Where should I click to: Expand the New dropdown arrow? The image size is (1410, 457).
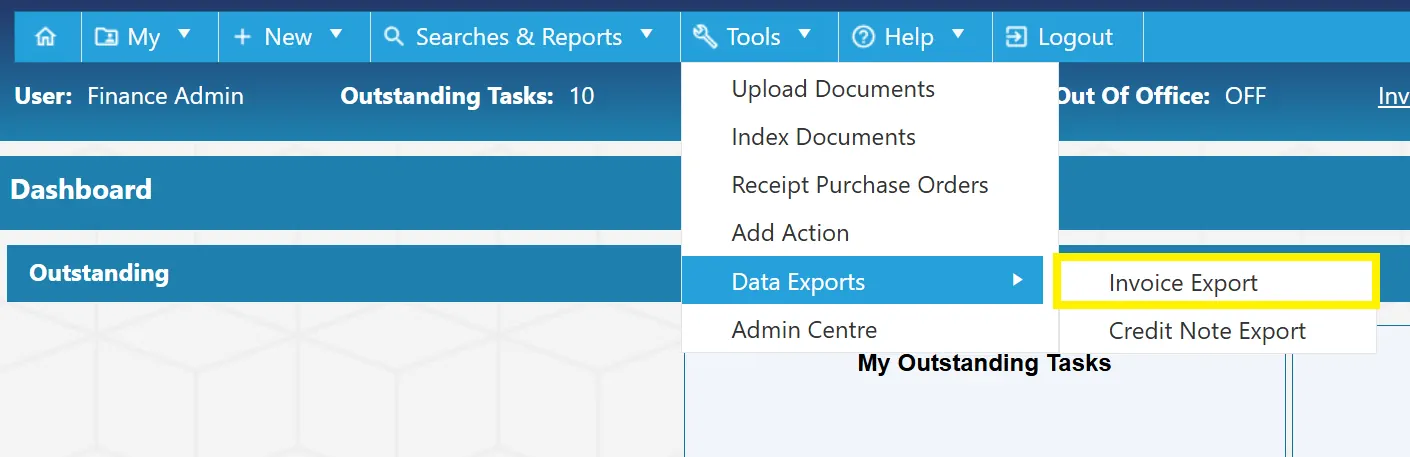[x=336, y=34]
